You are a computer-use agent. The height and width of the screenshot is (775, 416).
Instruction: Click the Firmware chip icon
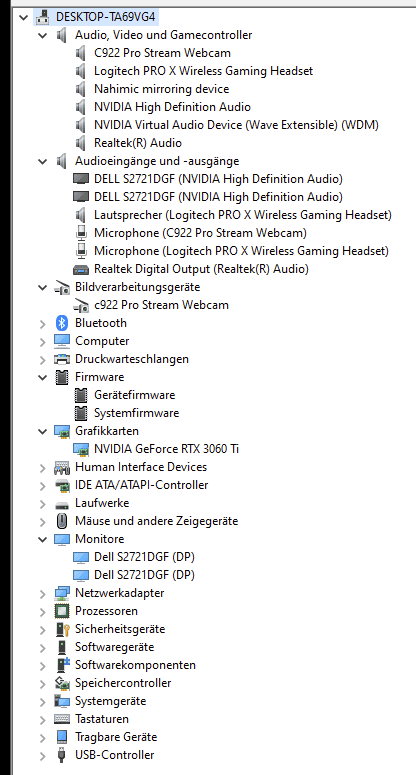[62, 377]
